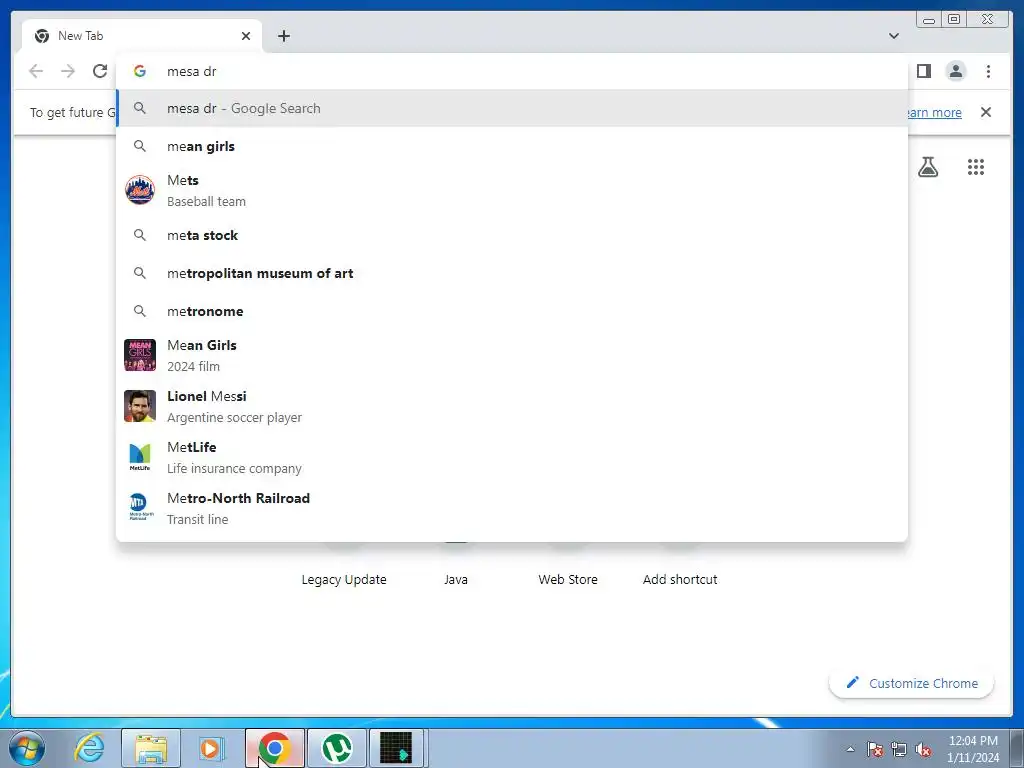
Task: Click the Lionel Messi photo thumbnail
Action: pyautogui.click(x=140, y=406)
